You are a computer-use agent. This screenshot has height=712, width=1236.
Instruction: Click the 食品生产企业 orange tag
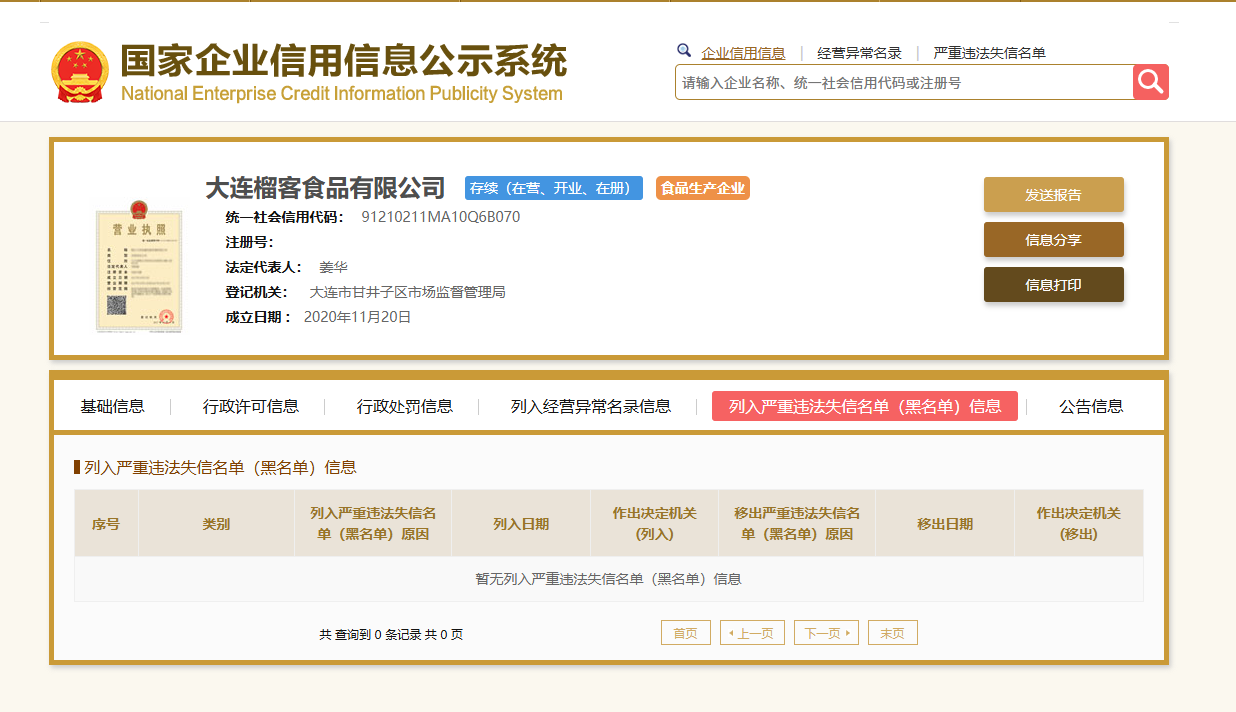point(703,188)
